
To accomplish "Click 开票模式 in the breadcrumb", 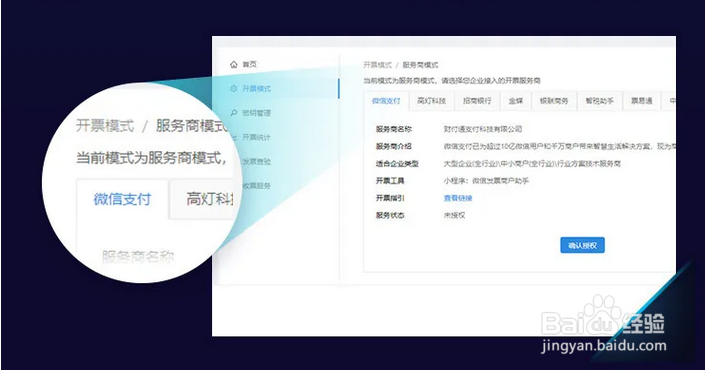I will (378, 65).
